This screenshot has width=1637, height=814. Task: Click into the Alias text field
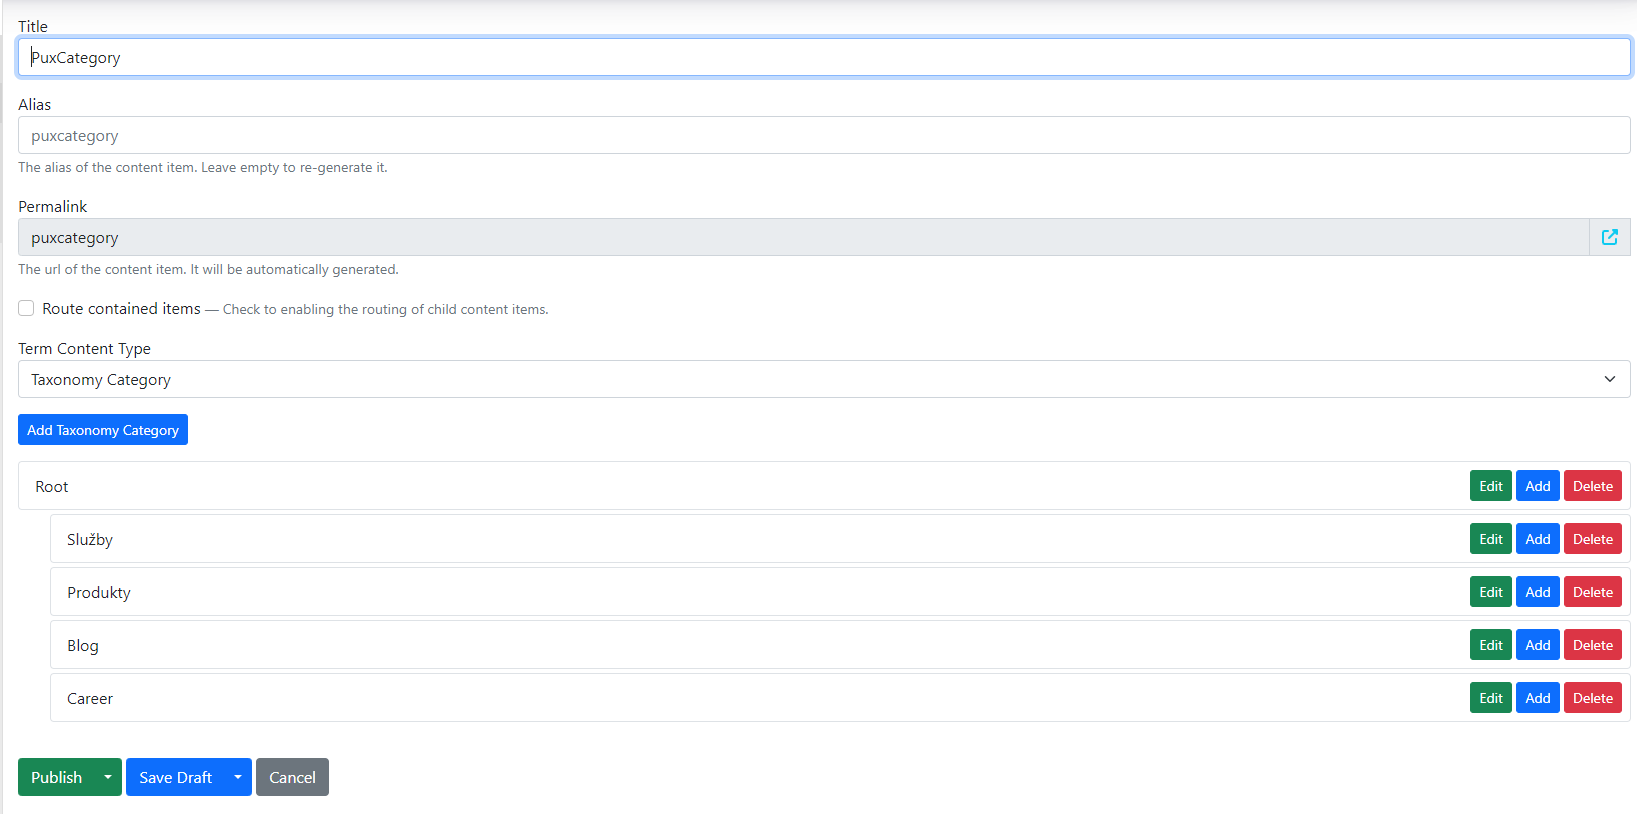tap(823, 136)
